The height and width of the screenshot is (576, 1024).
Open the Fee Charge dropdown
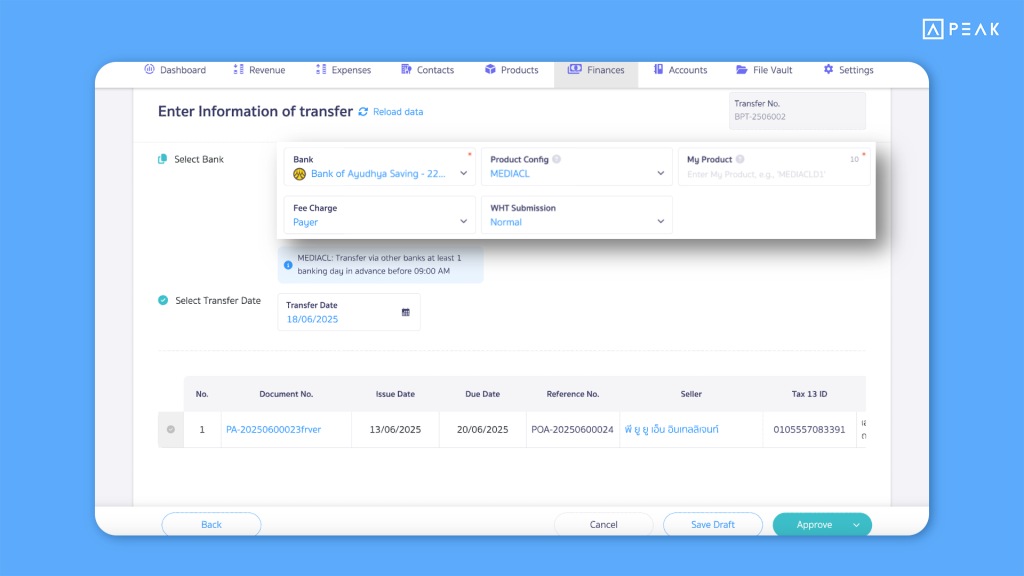click(463, 222)
